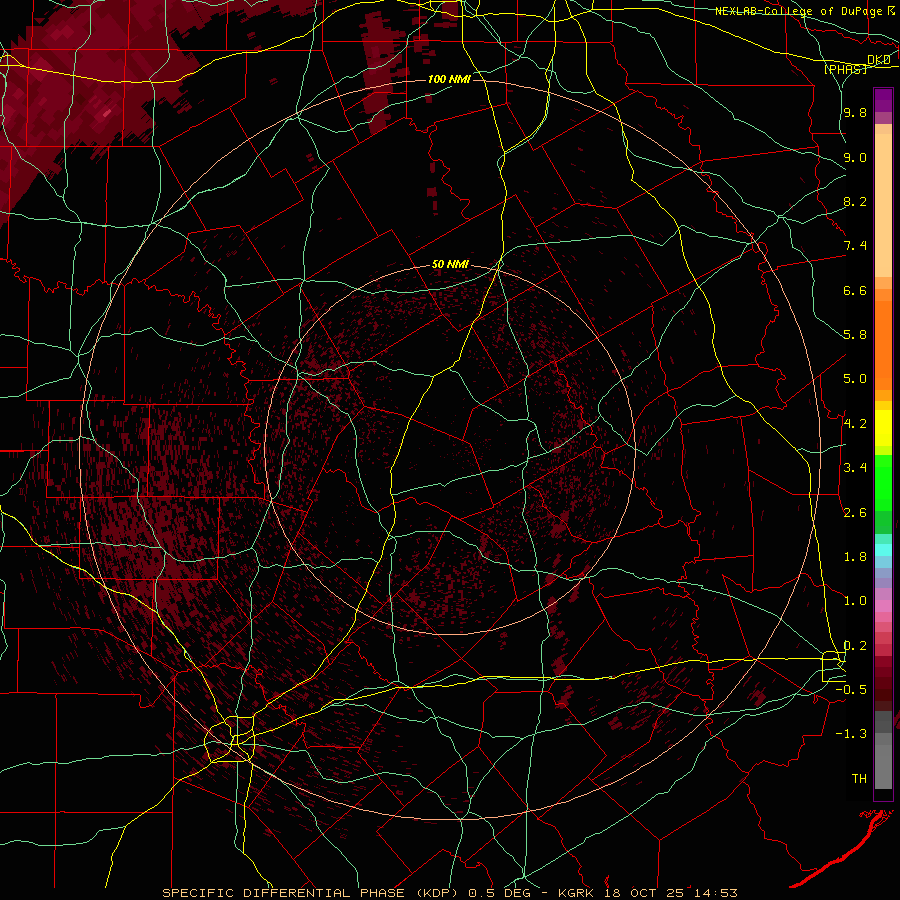Select the 9.0 scale value
Screen dimensions: 900x900
(855, 157)
